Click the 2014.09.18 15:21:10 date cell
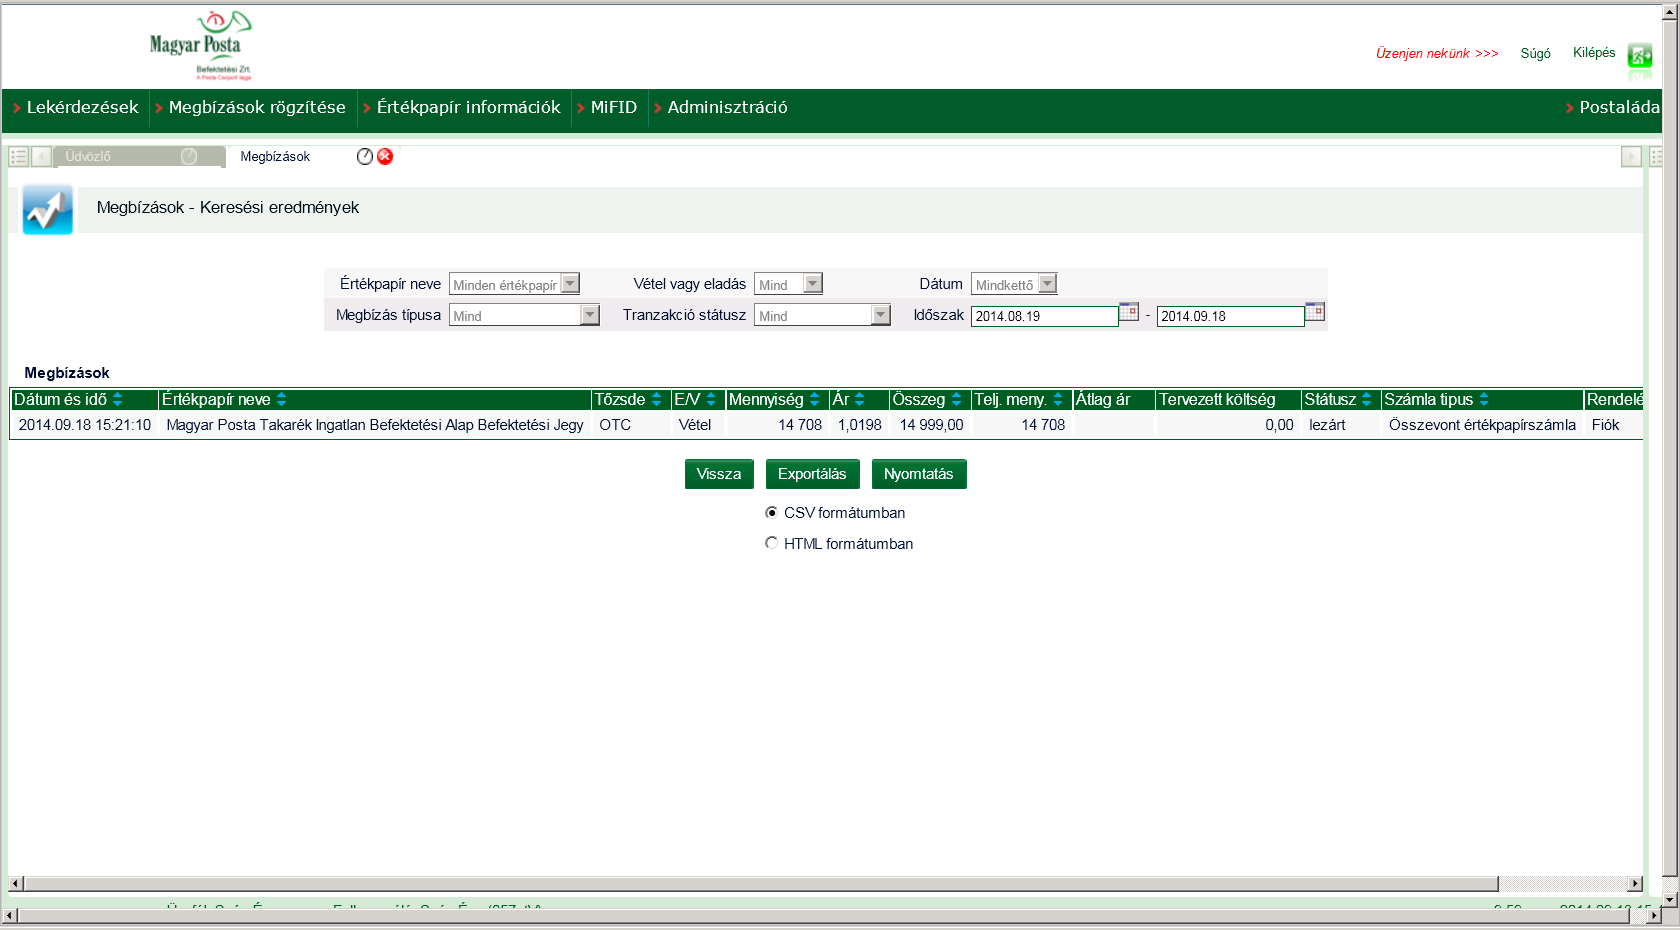Image resolution: width=1680 pixels, height=930 pixels. pos(85,425)
